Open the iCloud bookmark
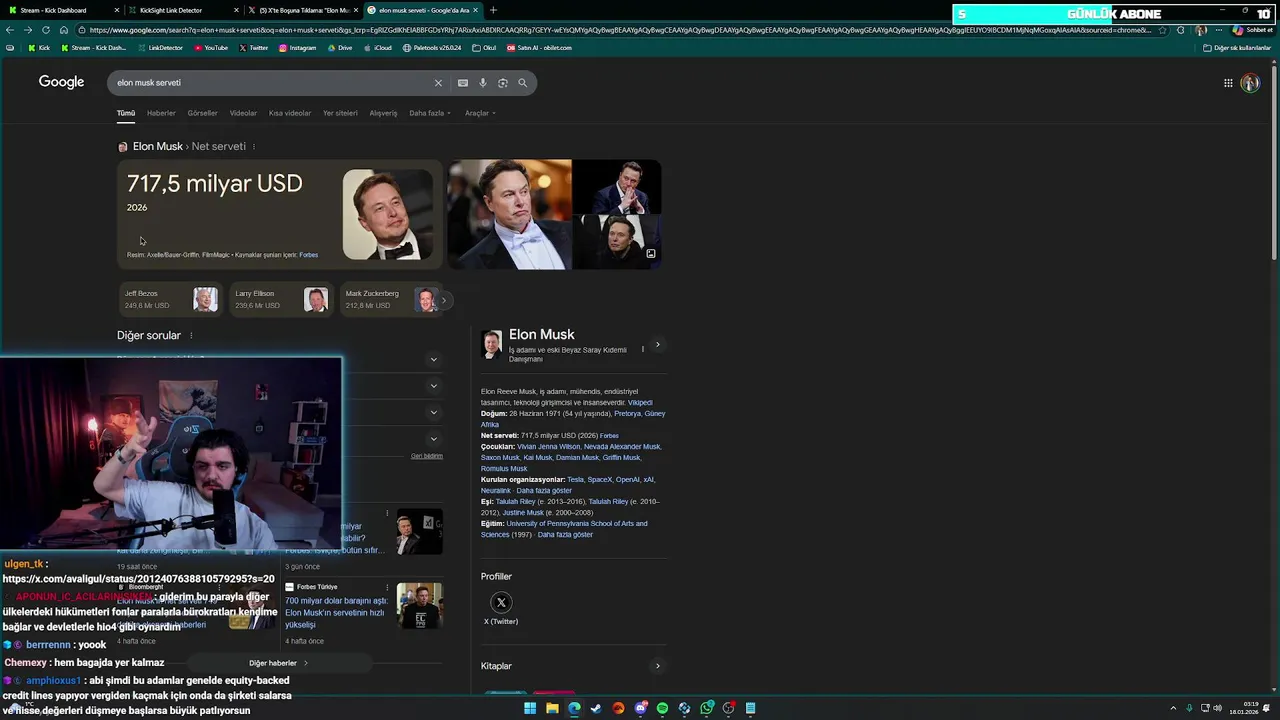This screenshot has height=720, width=1280. pos(378,48)
